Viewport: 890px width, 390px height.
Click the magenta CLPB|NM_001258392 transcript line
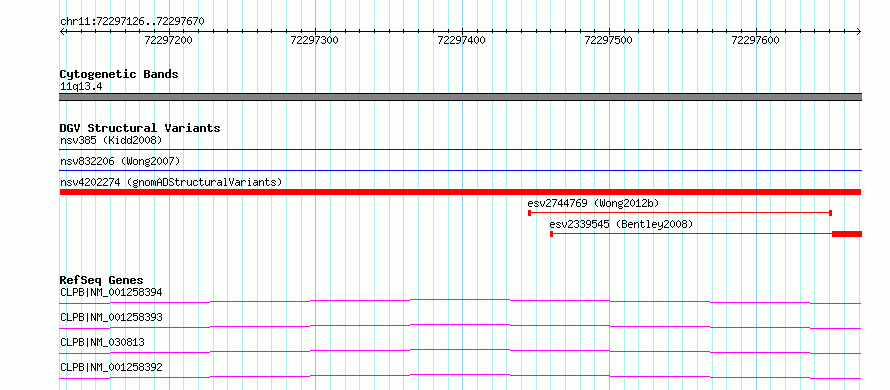pos(461,376)
